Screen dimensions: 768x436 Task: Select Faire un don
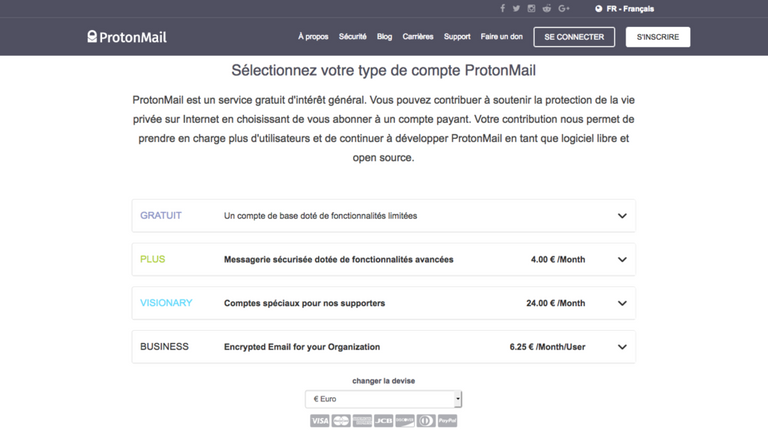tap(502, 37)
